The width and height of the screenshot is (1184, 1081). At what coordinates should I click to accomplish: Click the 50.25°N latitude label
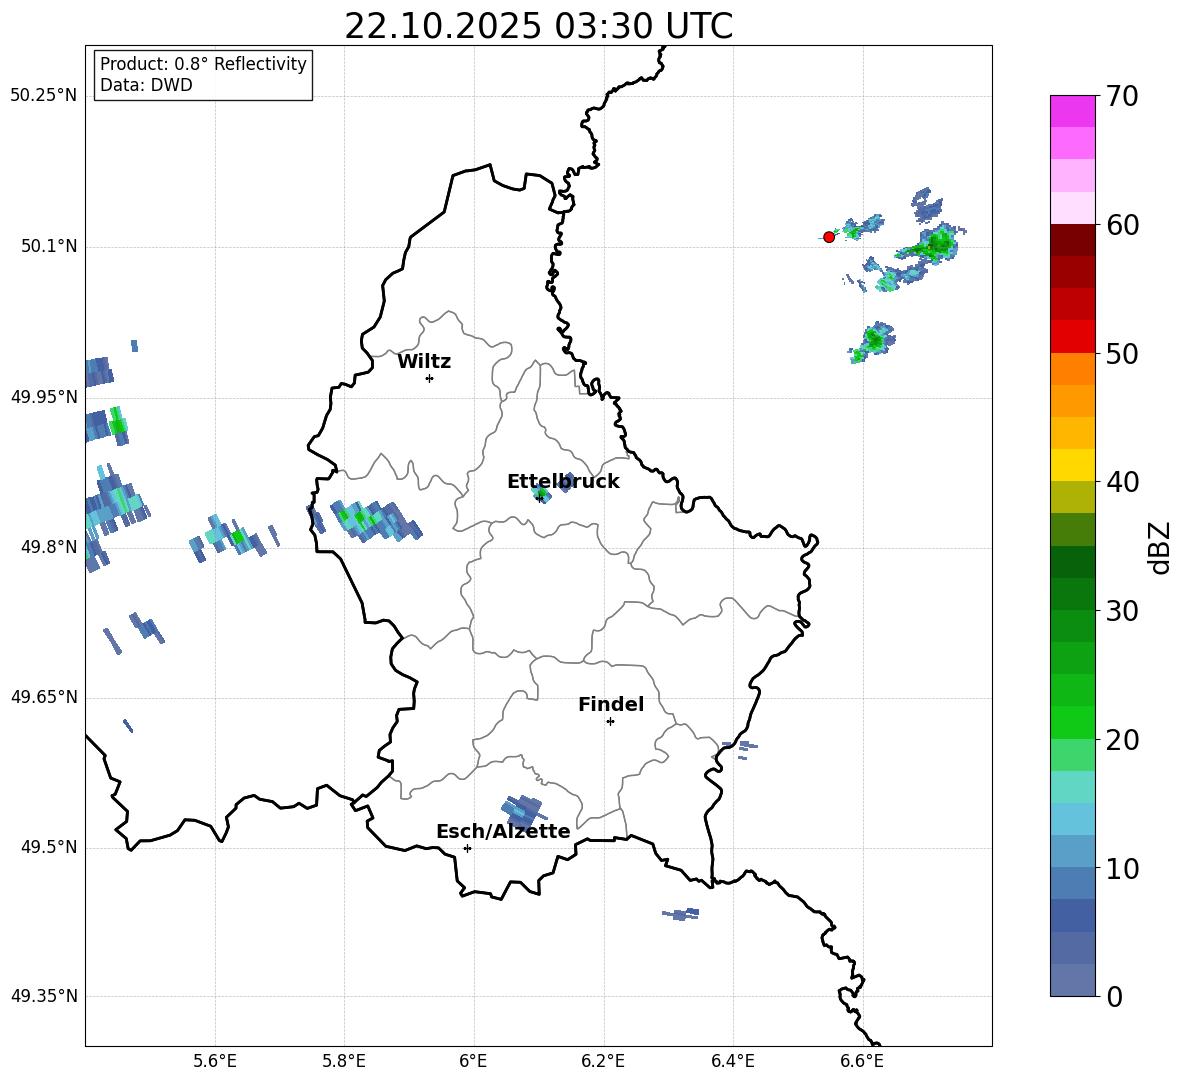(x=44, y=96)
